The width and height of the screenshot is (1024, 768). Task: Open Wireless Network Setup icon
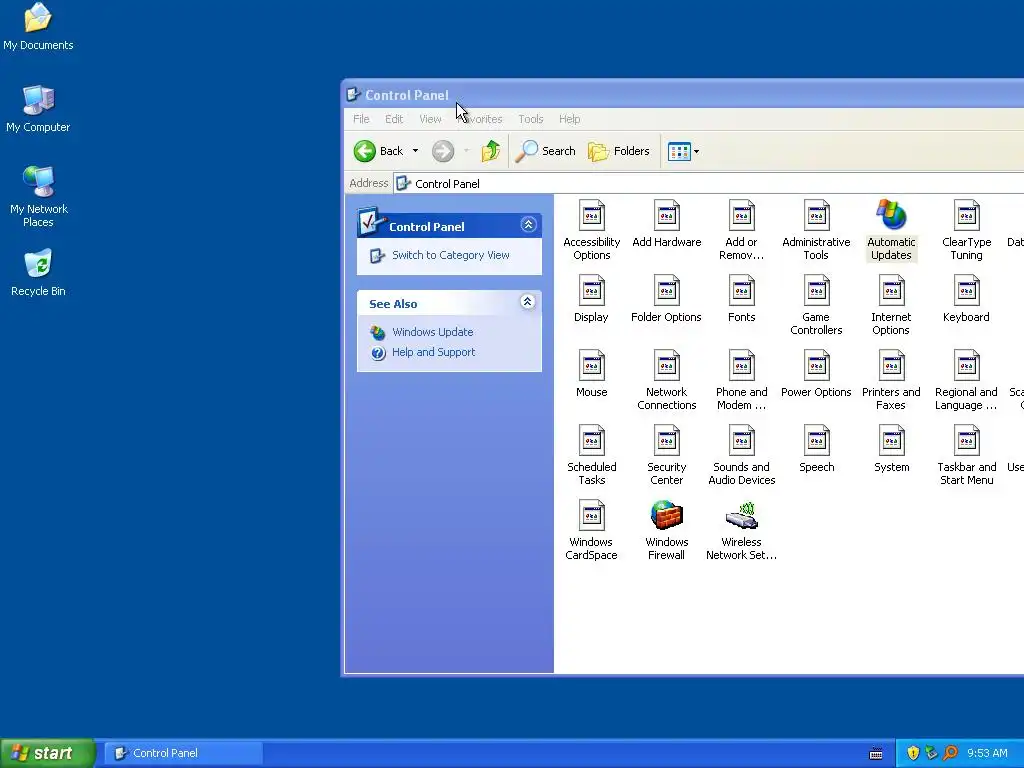click(x=741, y=530)
